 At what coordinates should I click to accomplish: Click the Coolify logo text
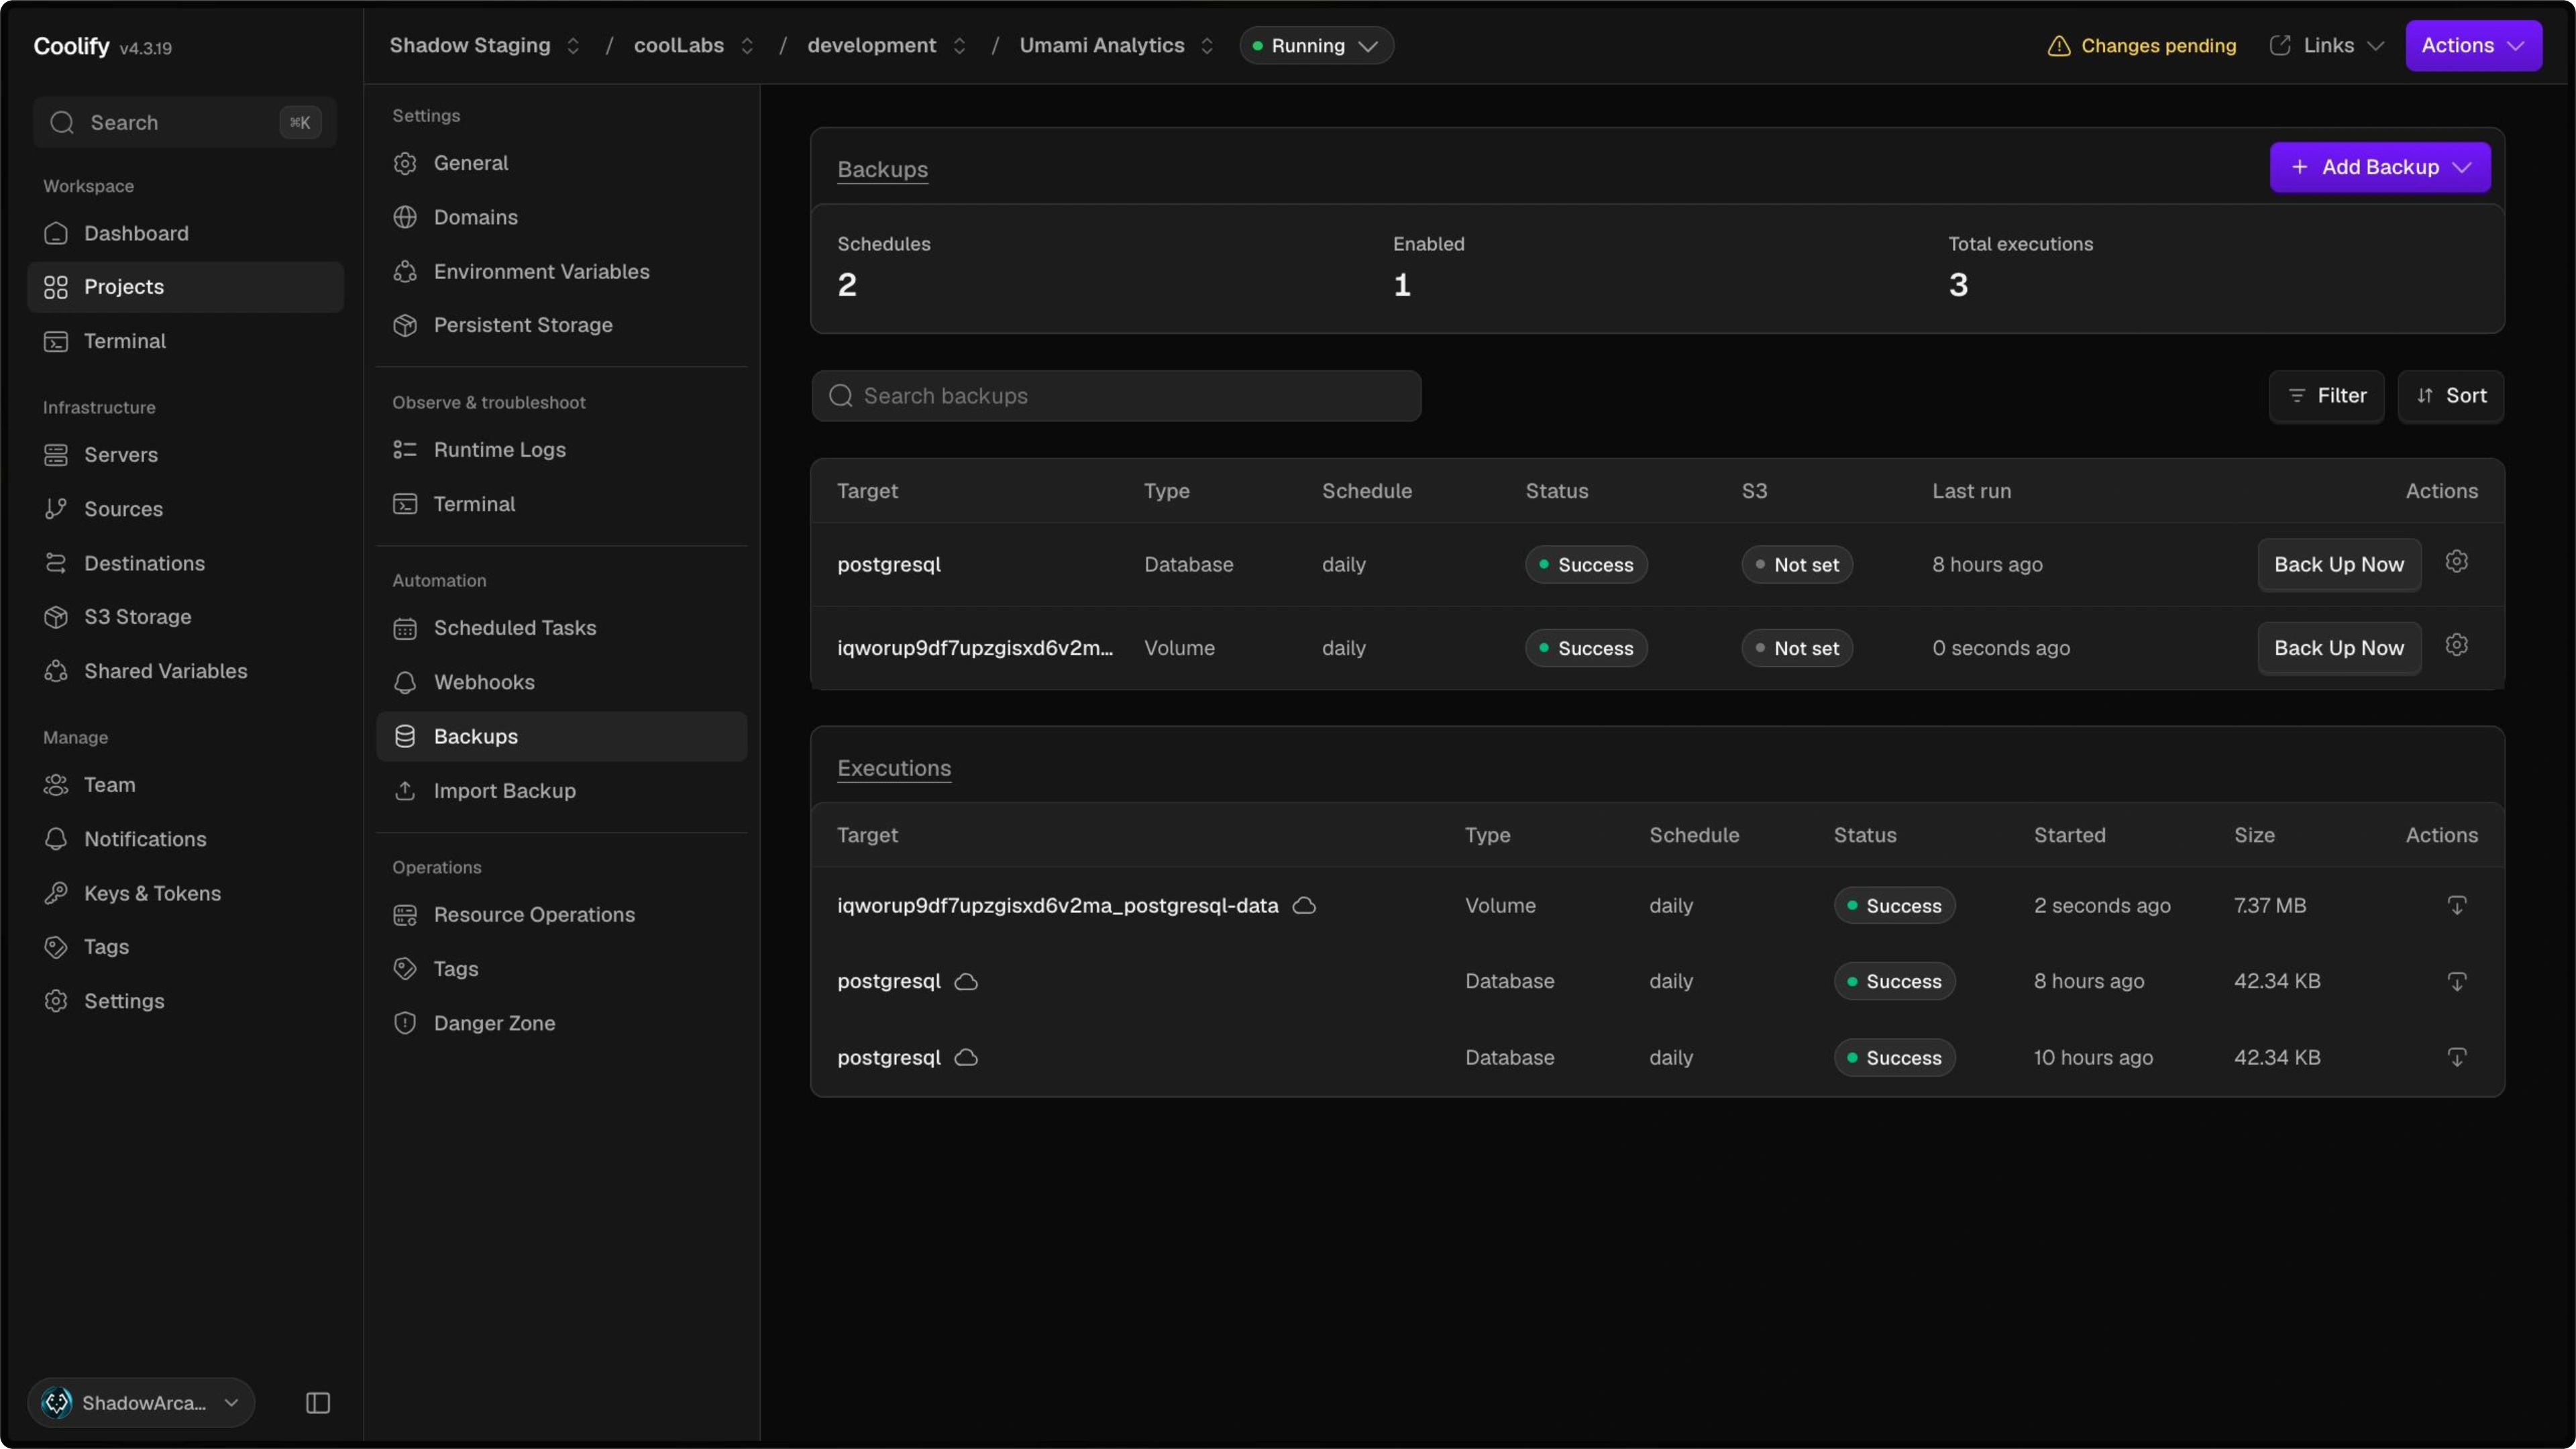pyautogui.click(x=71, y=46)
